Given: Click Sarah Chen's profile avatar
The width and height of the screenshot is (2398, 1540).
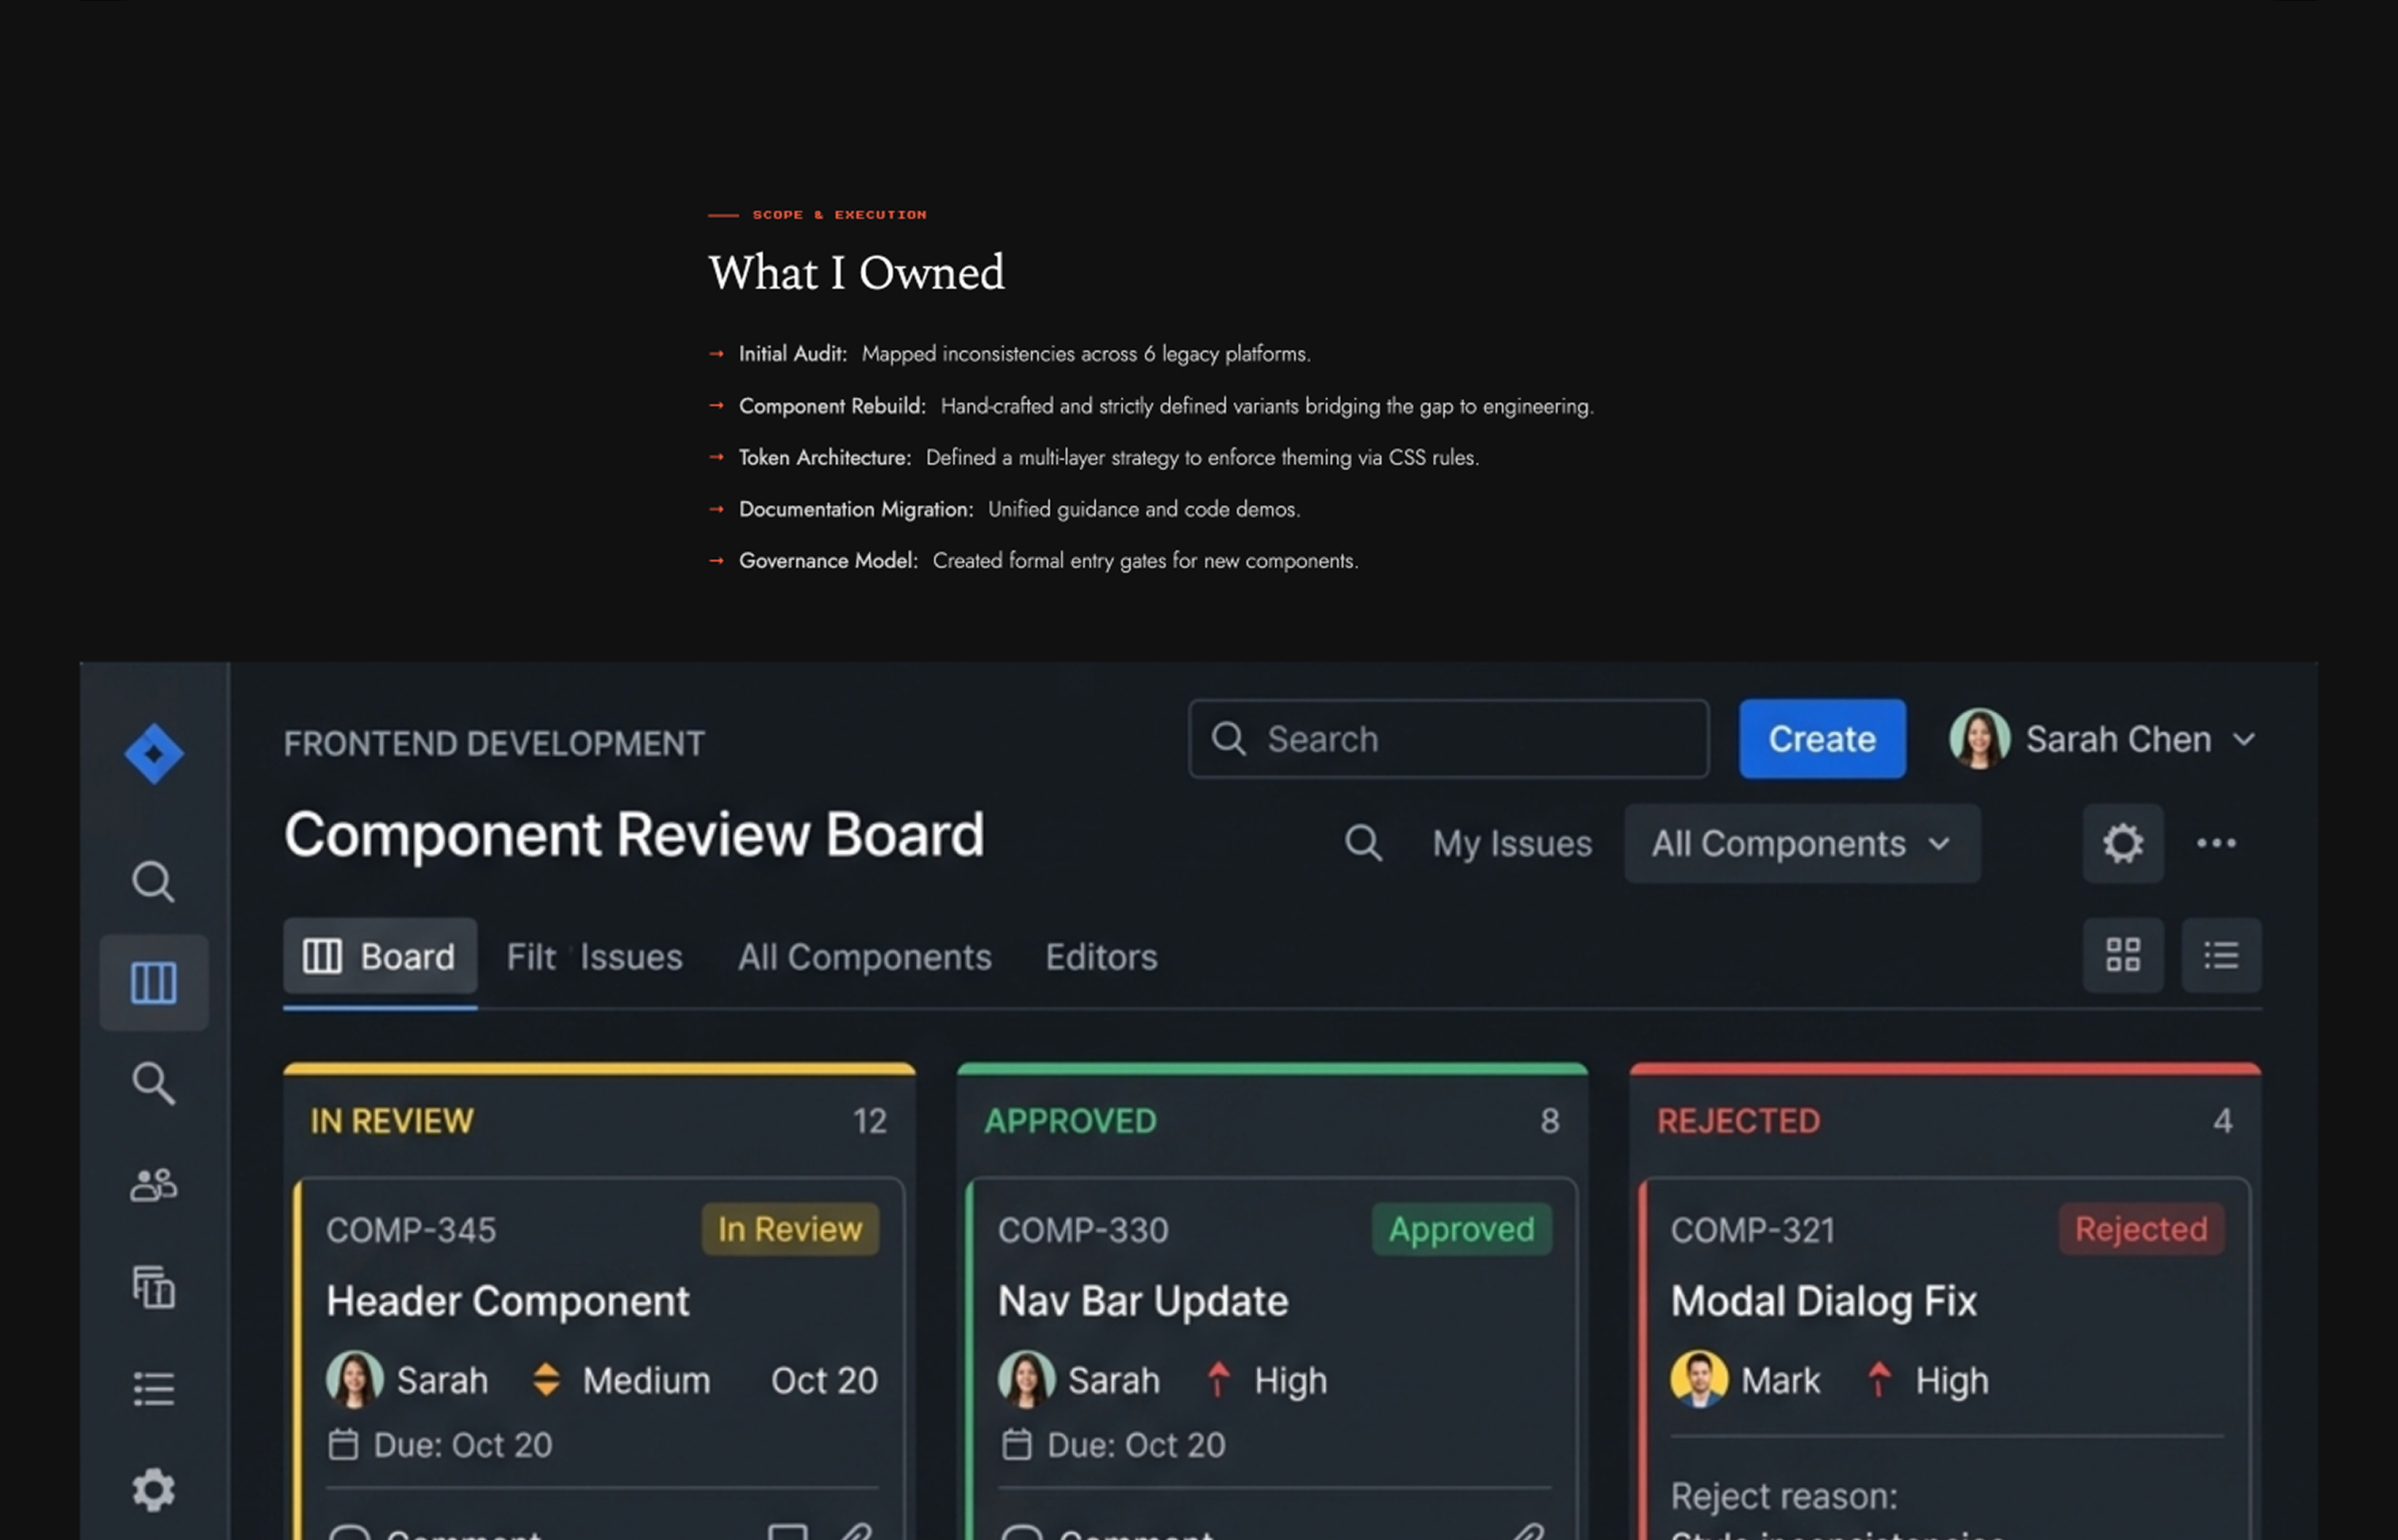Looking at the screenshot, I should click(1979, 739).
